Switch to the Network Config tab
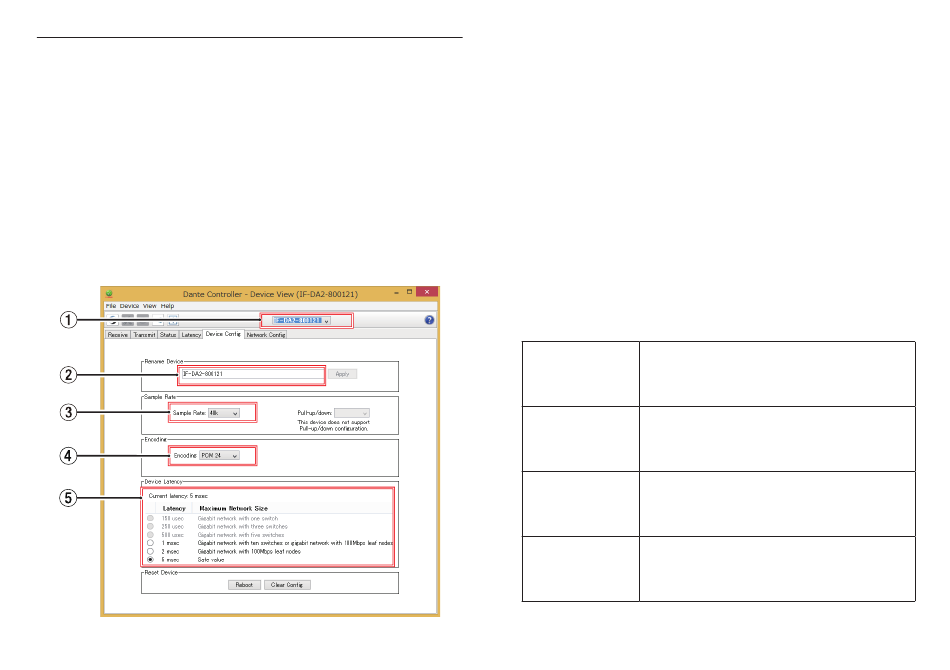This screenshot has height=670, width=950. coord(266,335)
